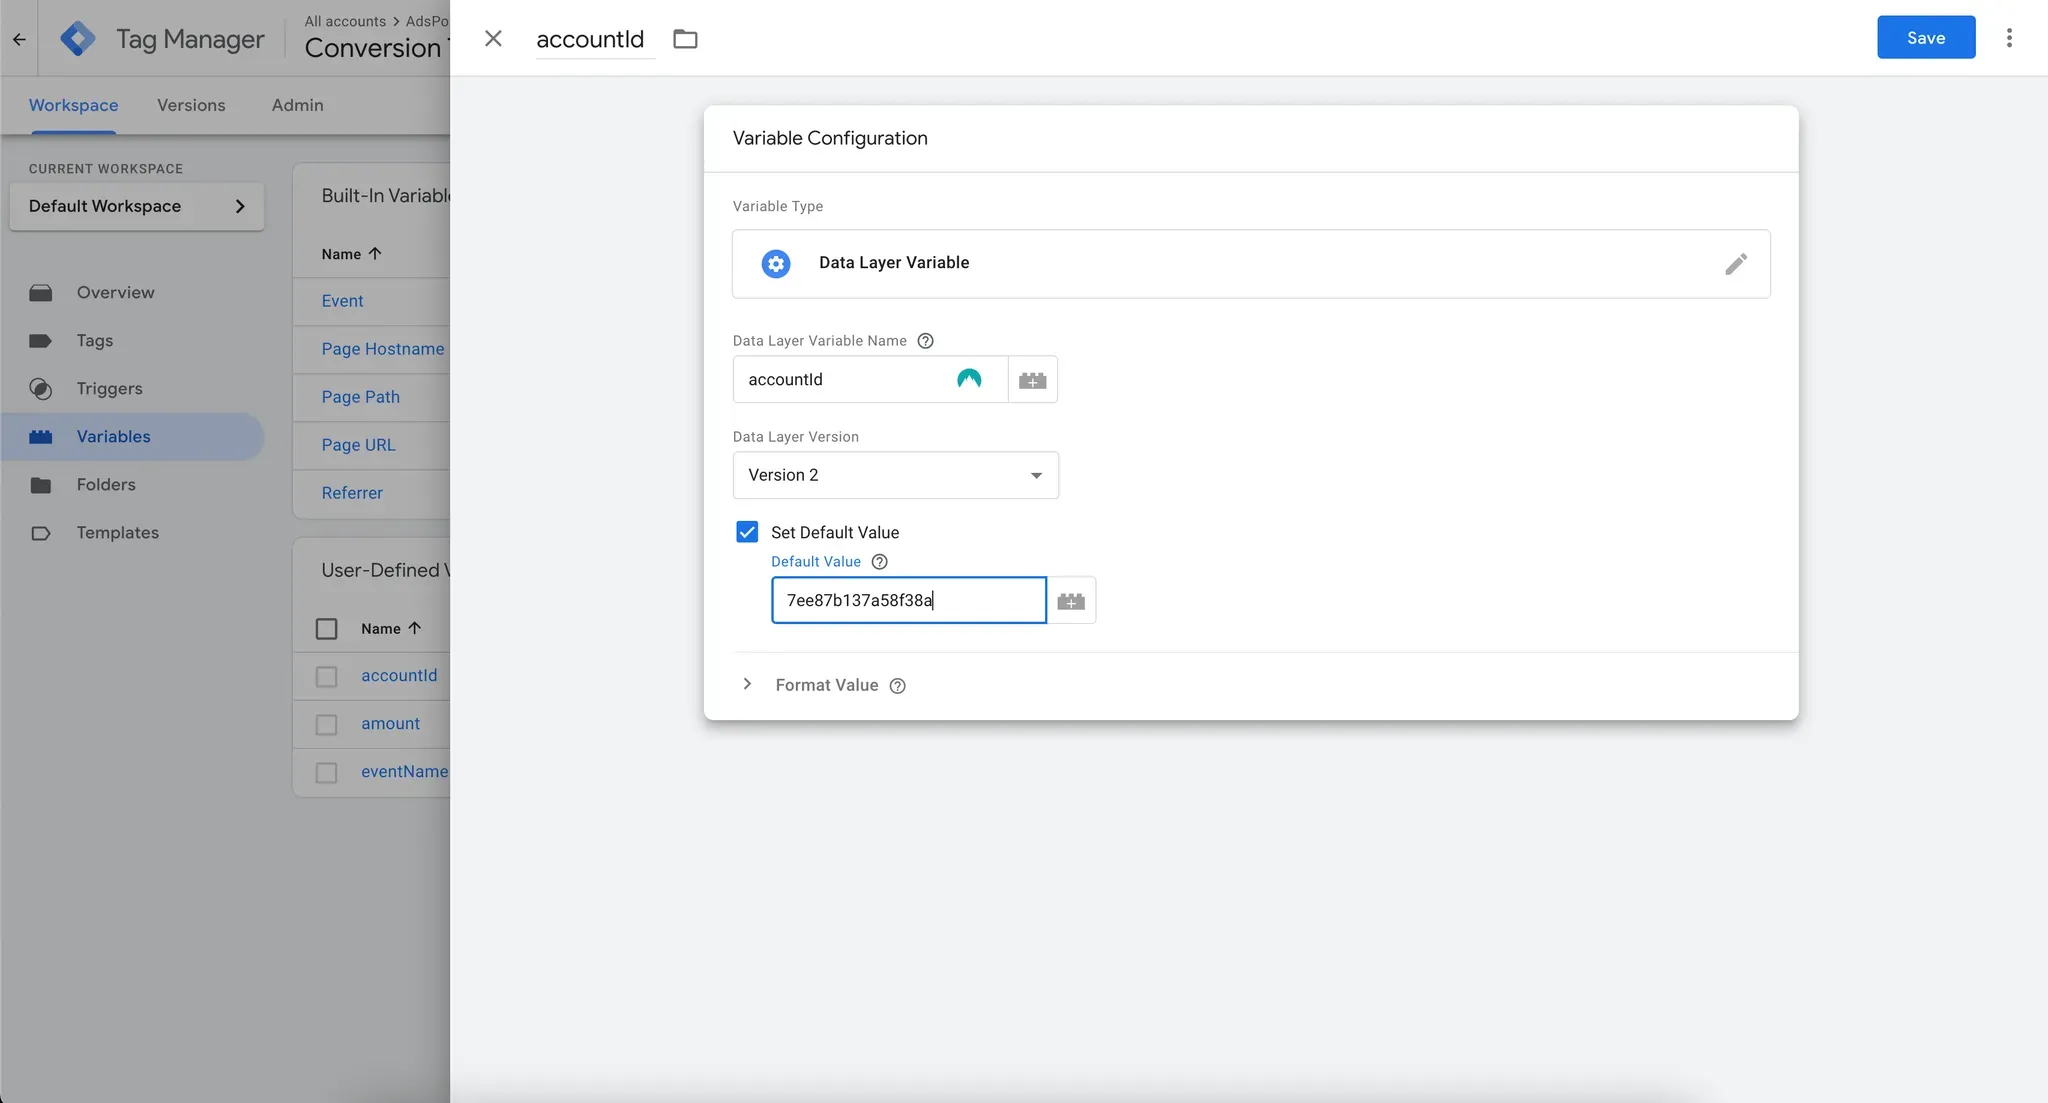Open the Data Layer Version dropdown
Viewport: 2048px width, 1103px height.
pyautogui.click(x=895, y=475)
